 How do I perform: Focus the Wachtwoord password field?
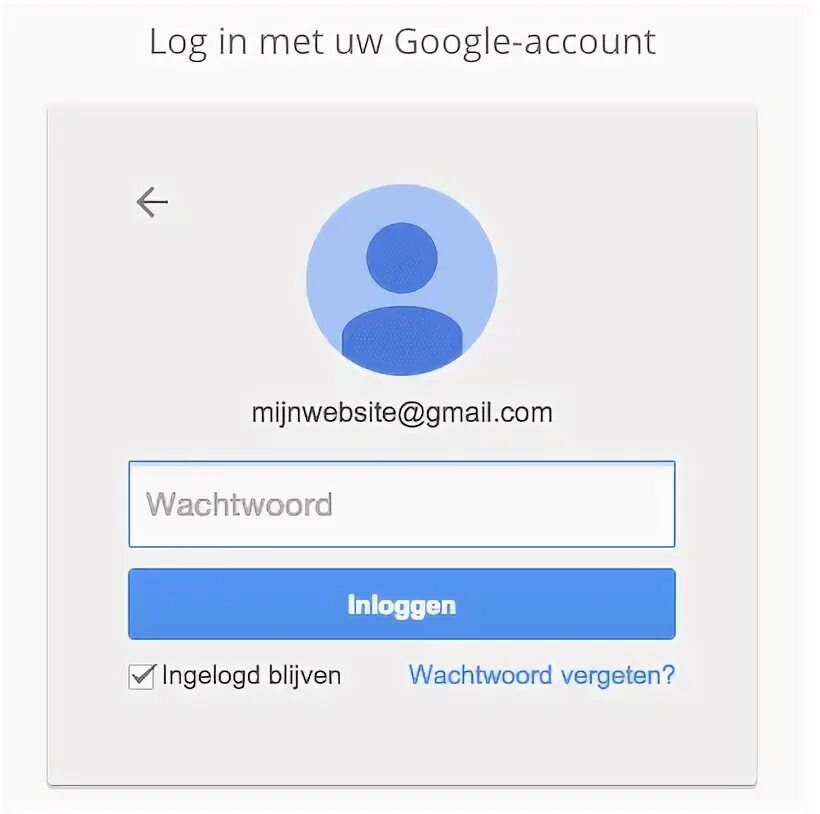402,505
